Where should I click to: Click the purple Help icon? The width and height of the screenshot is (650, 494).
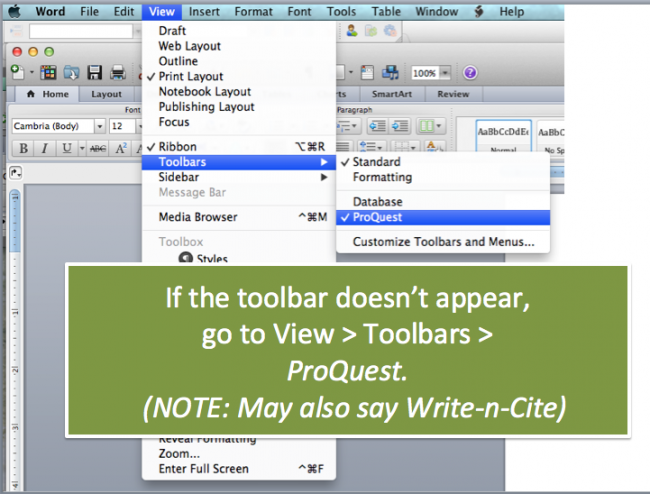(470, 73)
